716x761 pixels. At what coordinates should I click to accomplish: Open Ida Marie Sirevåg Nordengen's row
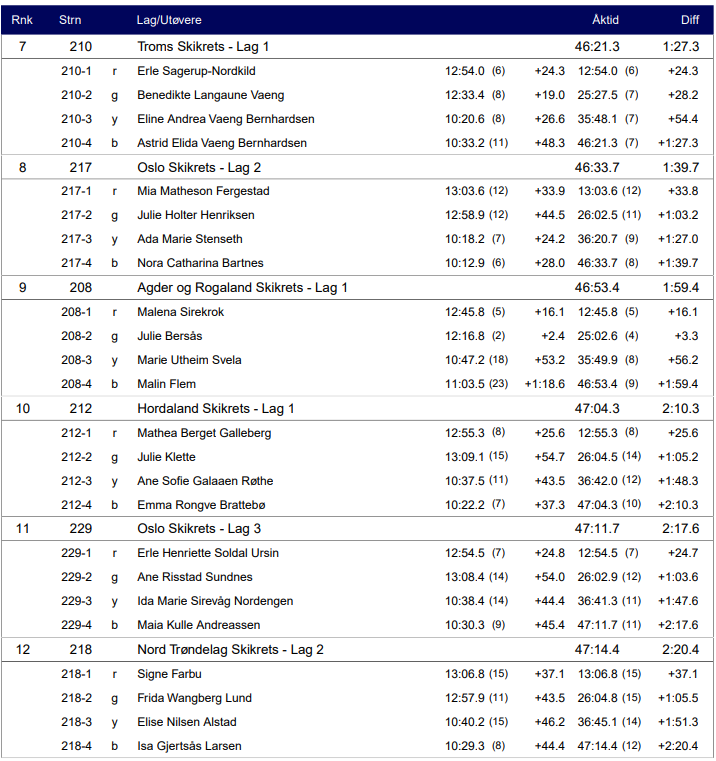[215, 601]
